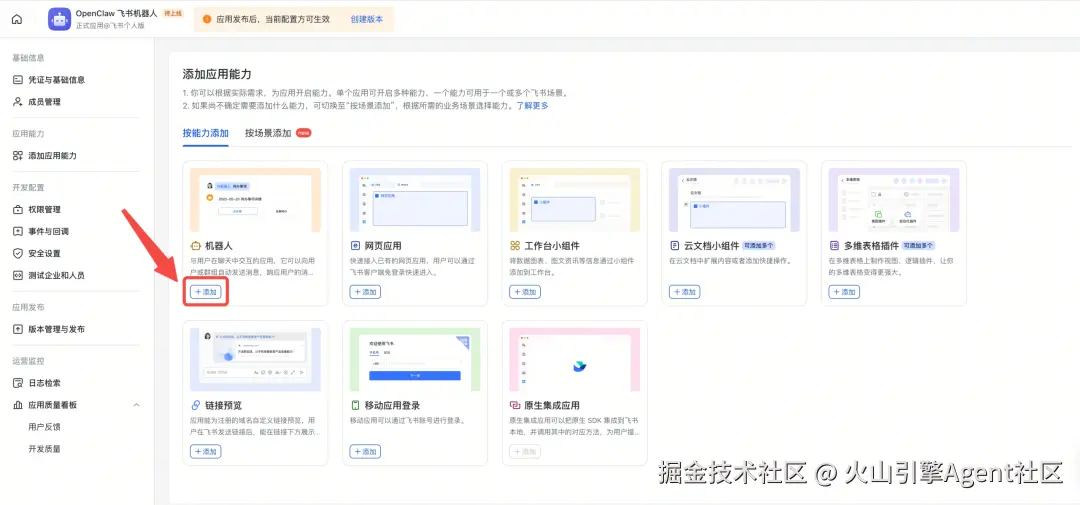Click the 成员管理 label
Viewport: 1080px width, 505px height.
coord(45,102)
